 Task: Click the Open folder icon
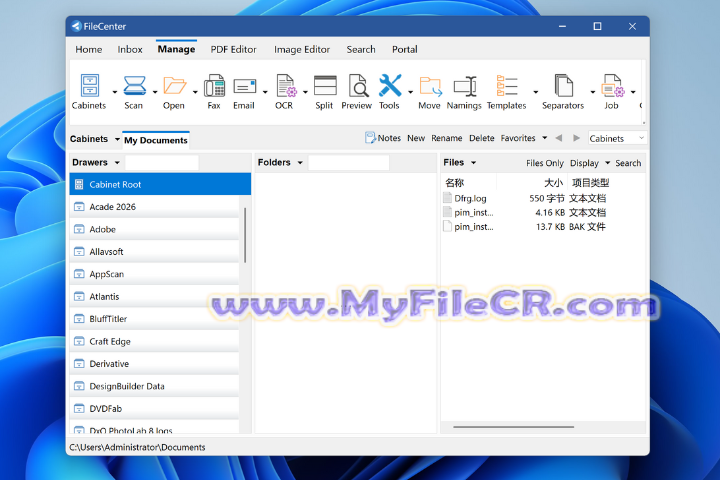(x=174, y=85)
